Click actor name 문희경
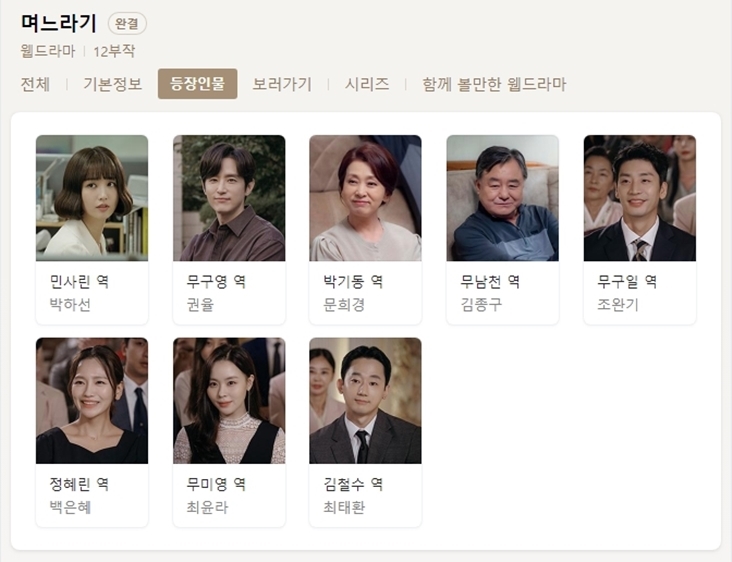The width and height of the screenshot is (732, 562). coord(344,304)
